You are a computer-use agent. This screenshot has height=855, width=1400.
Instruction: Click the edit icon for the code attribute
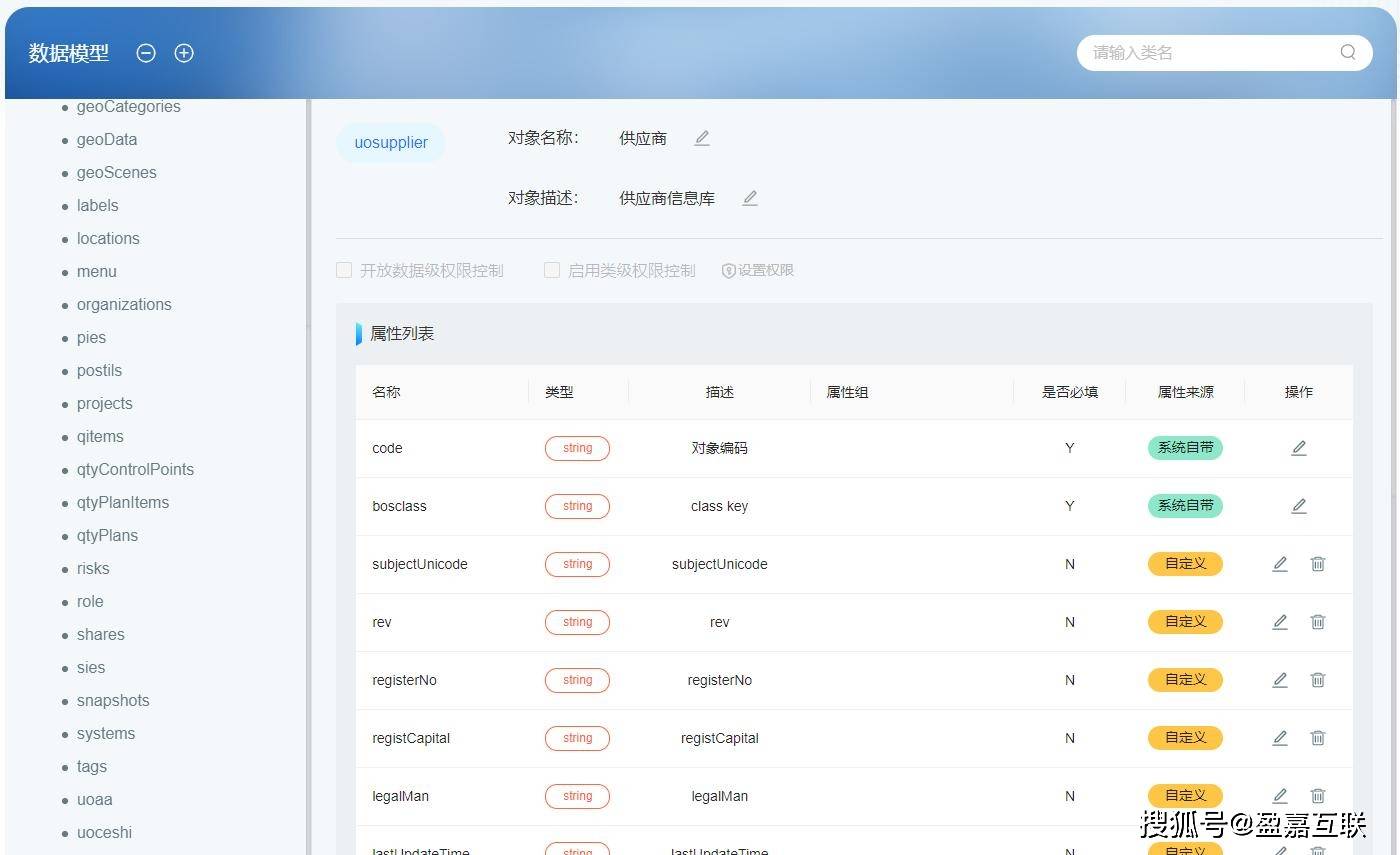(1298, 448)
